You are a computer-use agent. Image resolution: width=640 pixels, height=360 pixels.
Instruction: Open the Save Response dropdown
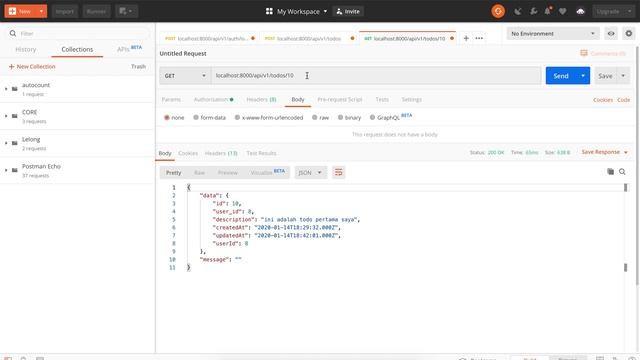point(604,152)
